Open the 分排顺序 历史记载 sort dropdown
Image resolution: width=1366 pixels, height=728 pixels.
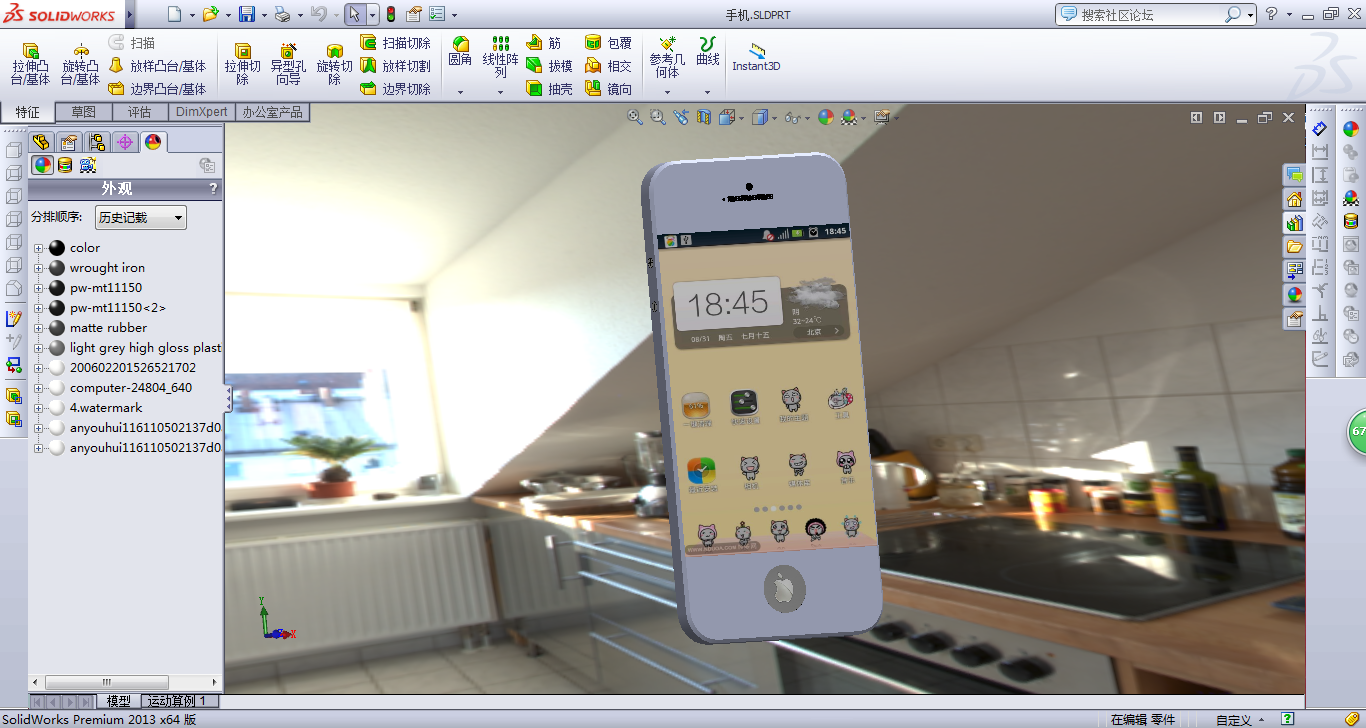pyautogui.click(x=140, y=217)
